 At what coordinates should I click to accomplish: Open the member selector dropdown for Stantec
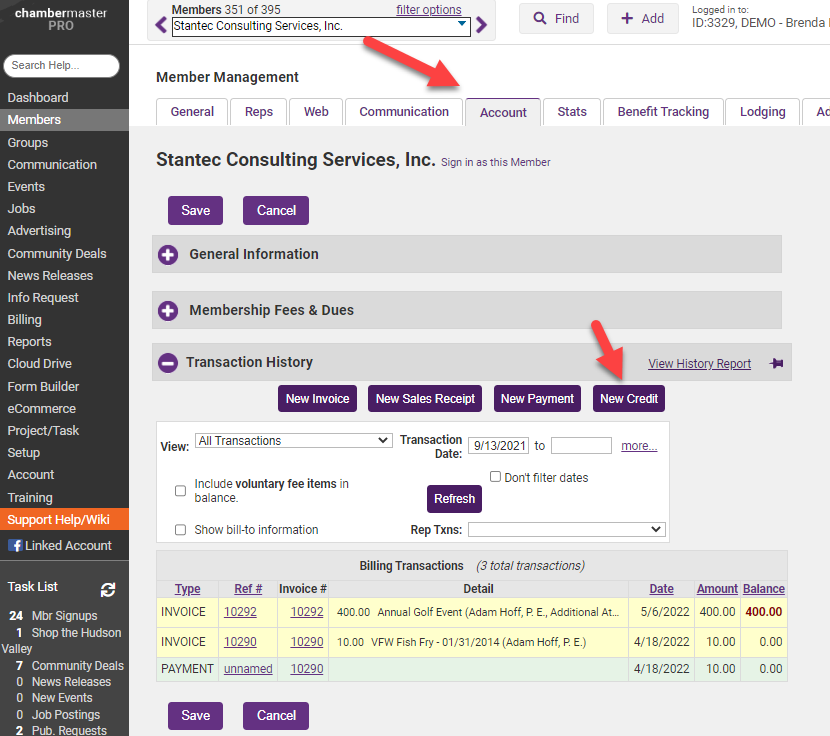coord(321,26)
